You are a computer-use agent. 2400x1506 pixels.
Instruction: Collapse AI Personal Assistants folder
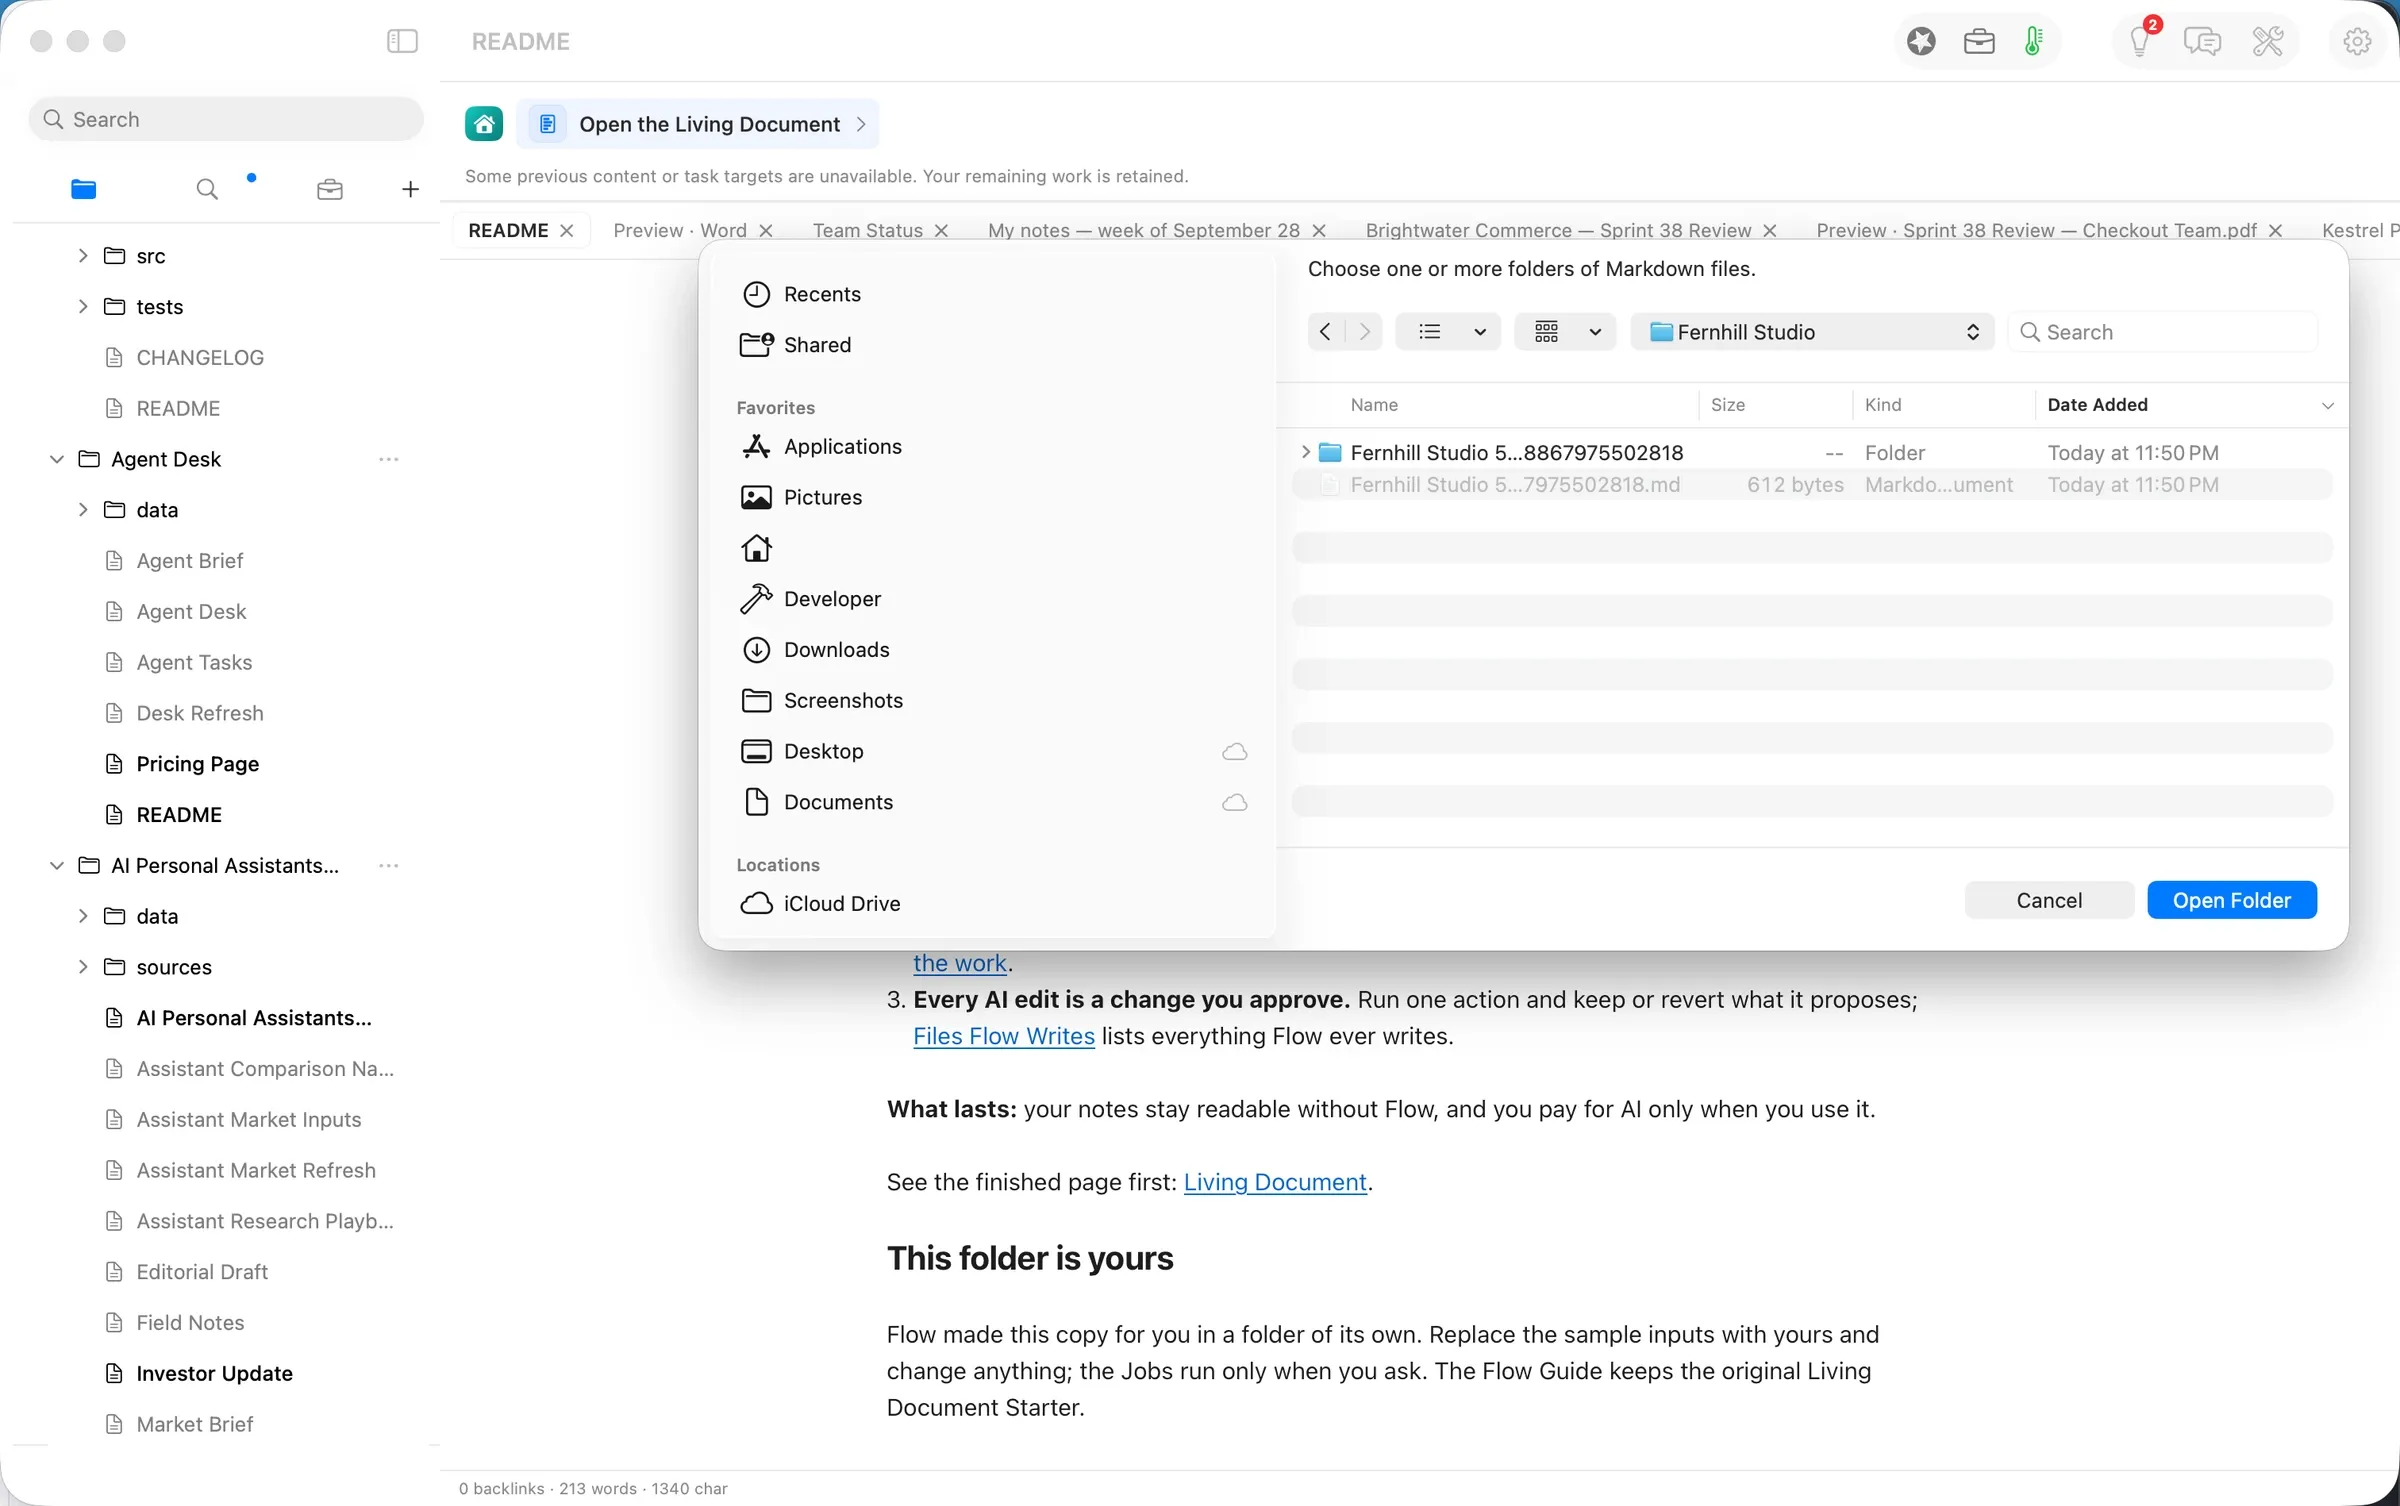57,865
